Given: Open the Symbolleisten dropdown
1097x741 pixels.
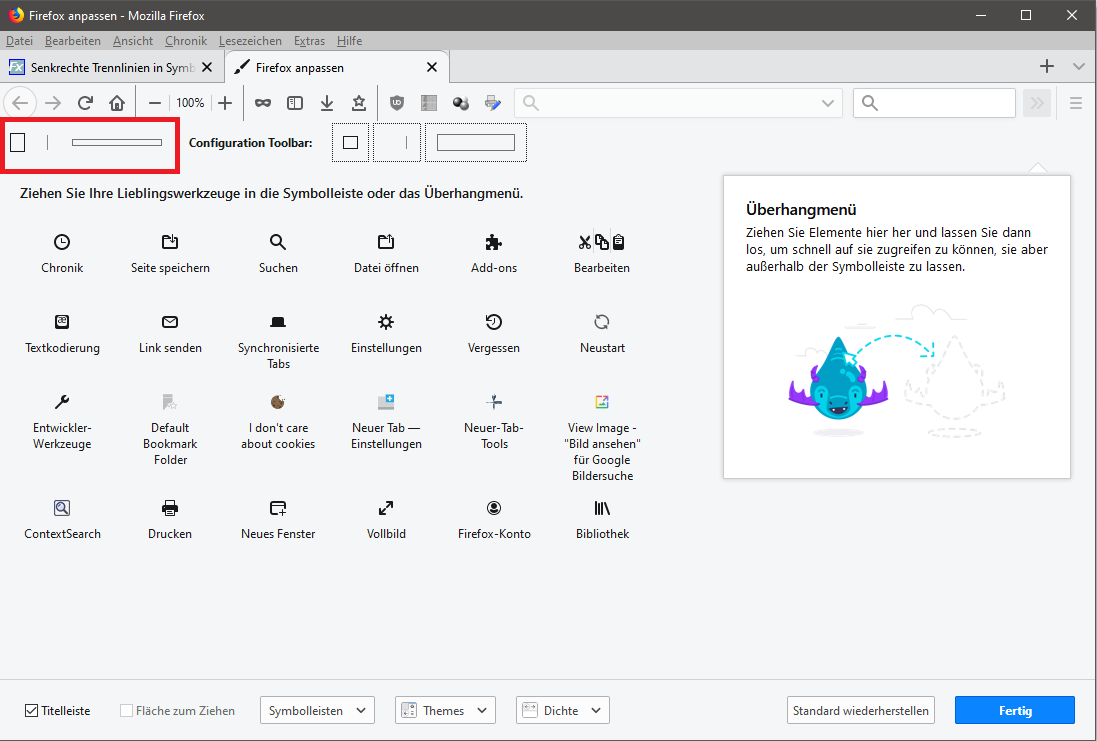Looking at the screenshot, I should coord(317,711).
